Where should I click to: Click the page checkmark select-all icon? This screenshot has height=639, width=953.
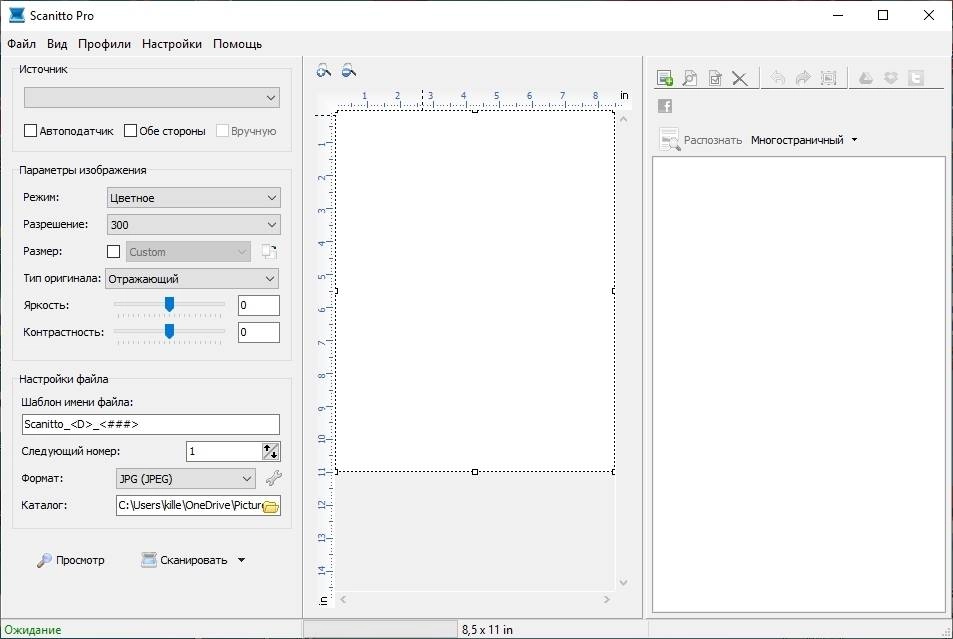pos(715,78)
